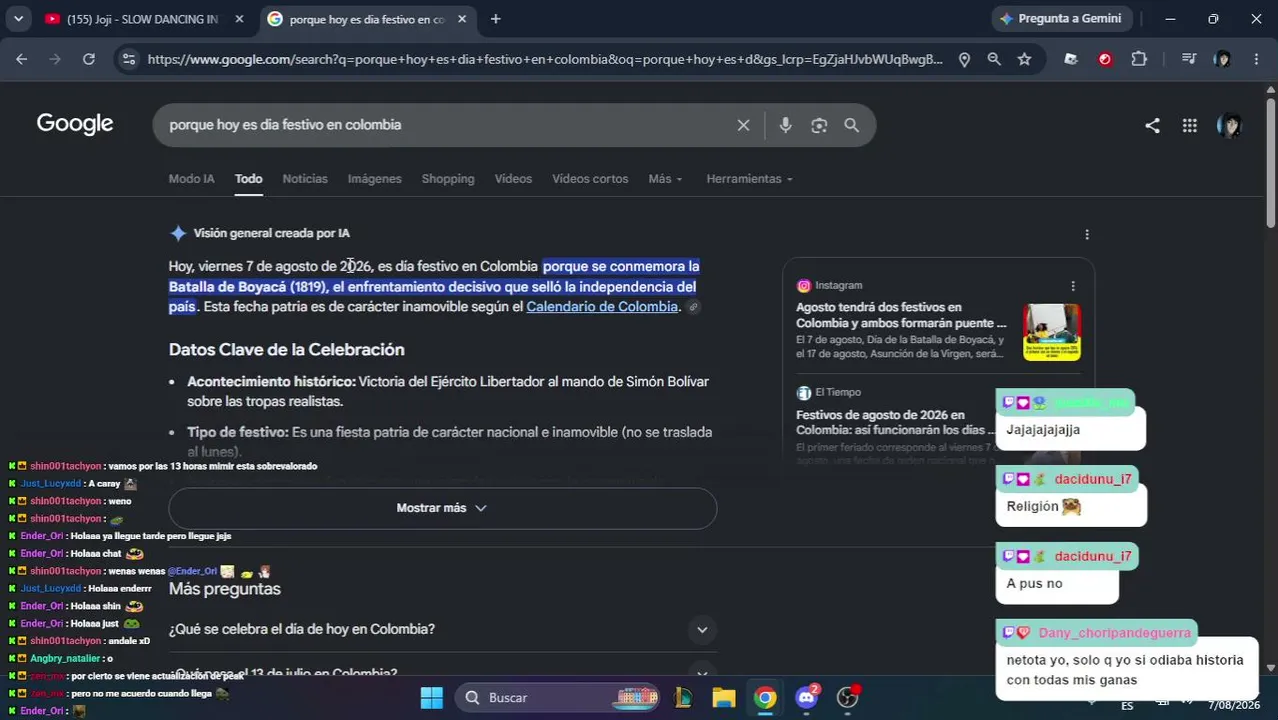Open the Calendario de Colombia link
The height and width of the screenshot is (720, 1278).
click(x=602, y=307)
